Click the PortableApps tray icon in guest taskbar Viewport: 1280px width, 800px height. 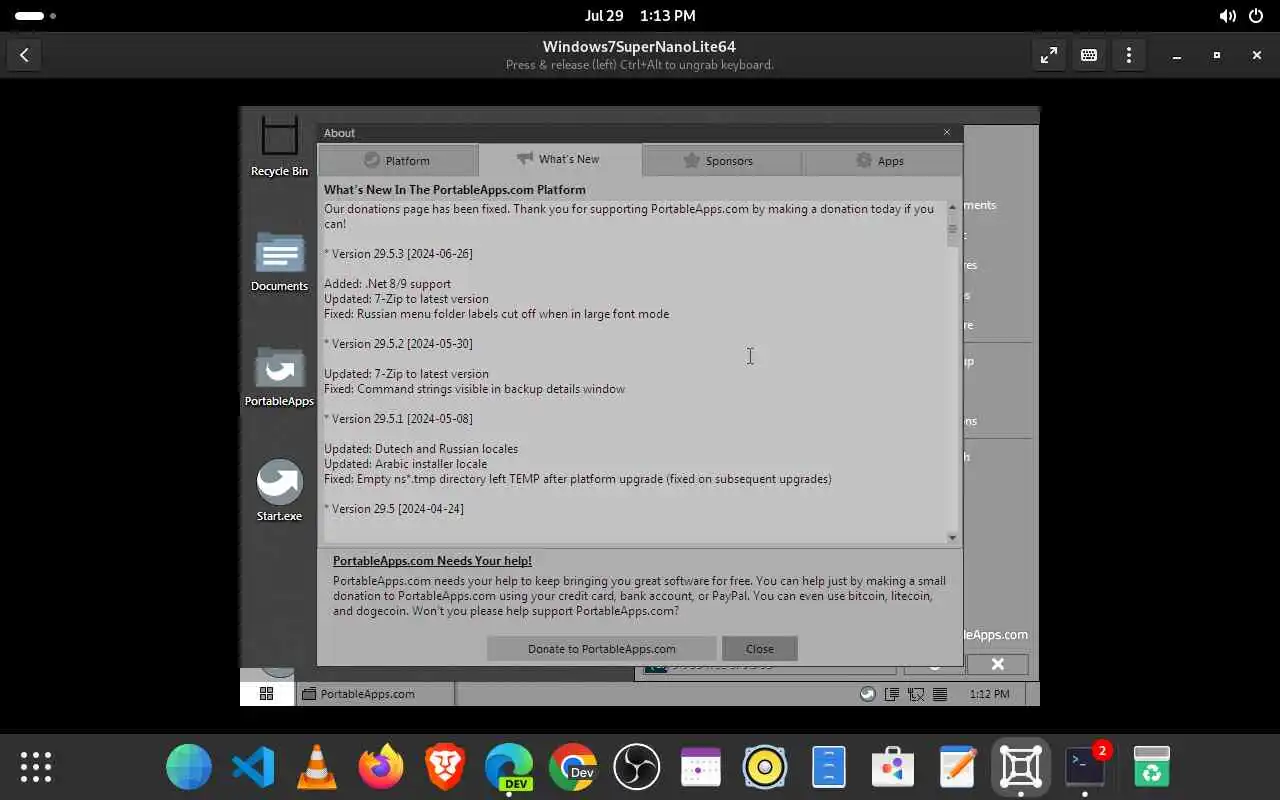coord(868,694)
